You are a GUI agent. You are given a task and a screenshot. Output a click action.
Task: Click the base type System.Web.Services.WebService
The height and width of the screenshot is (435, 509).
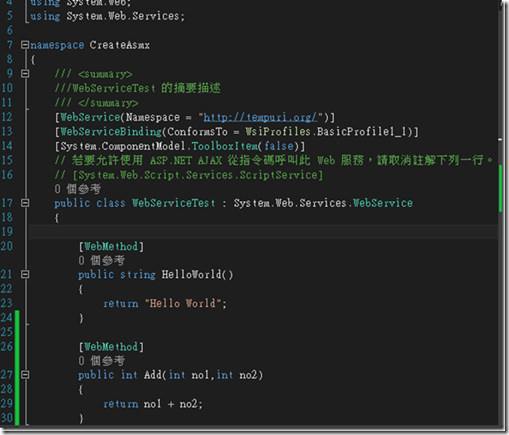(x=323, y=203)
